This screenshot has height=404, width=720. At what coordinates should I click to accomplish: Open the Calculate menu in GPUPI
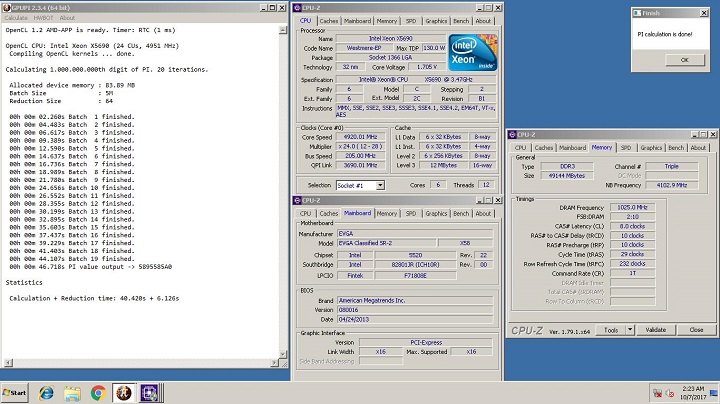16,18
